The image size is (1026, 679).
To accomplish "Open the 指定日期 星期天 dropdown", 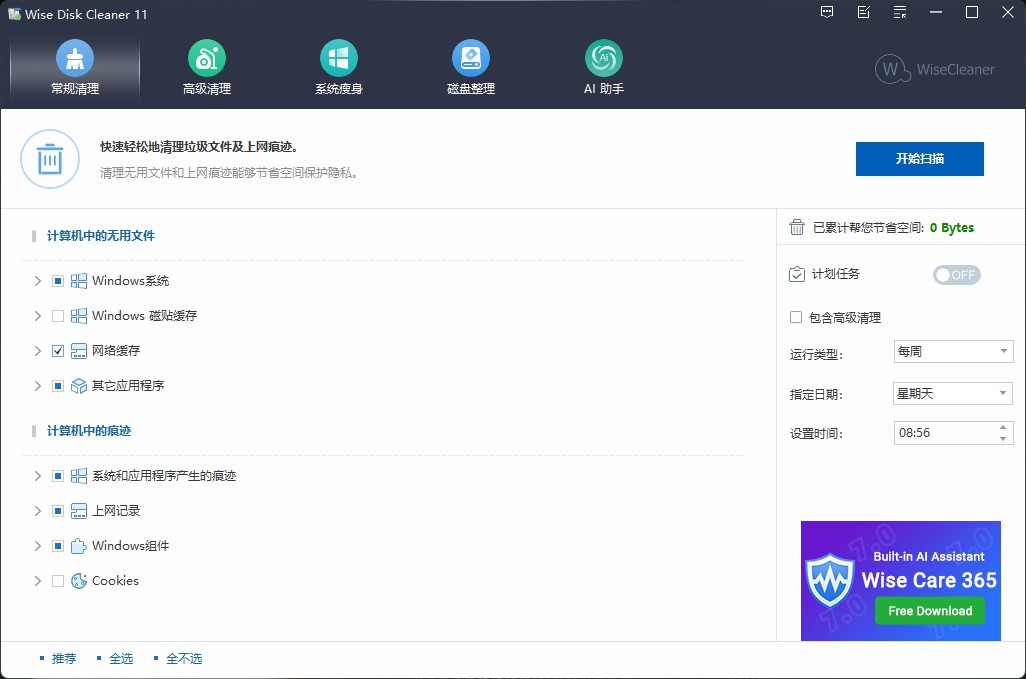I will [x=952, y=394].
